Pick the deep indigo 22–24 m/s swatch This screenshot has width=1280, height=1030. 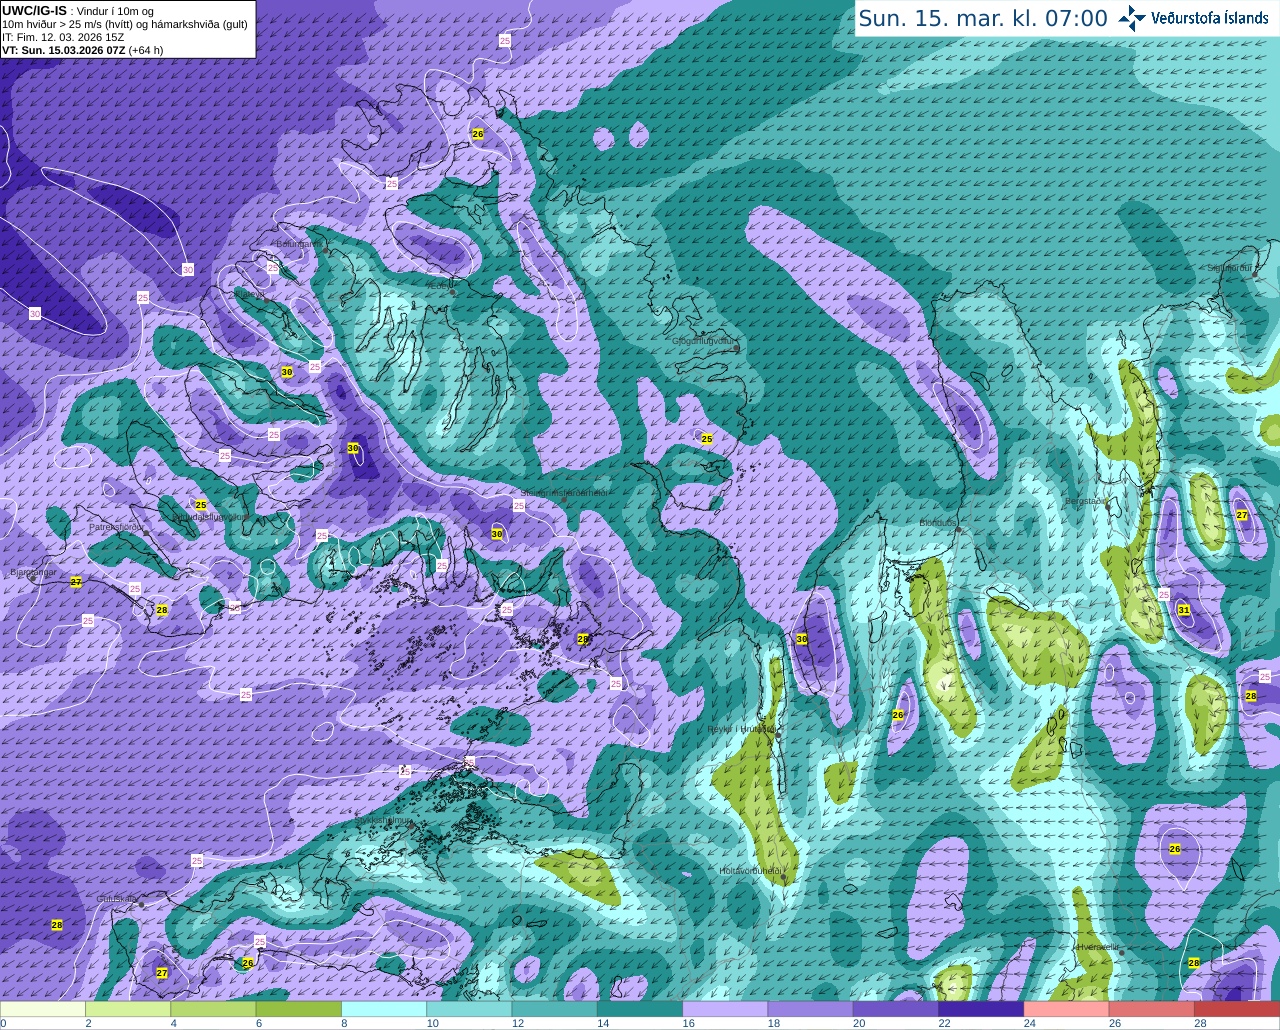pos(981,1009)
